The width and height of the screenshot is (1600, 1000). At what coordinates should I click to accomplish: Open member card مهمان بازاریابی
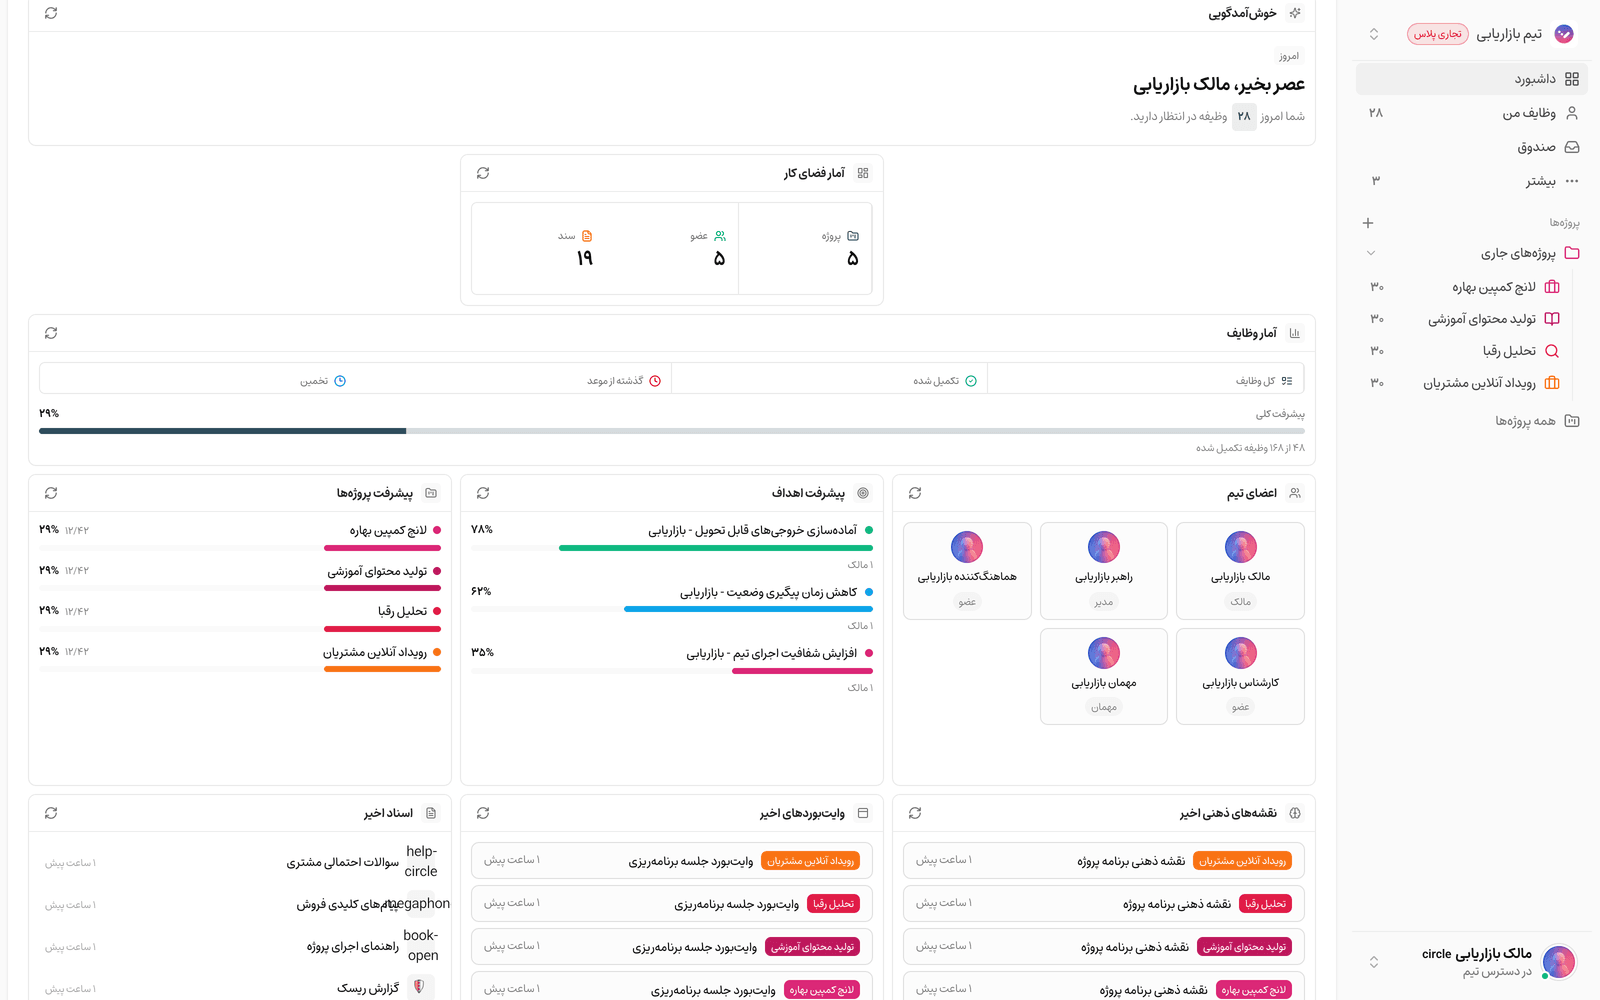coord(1104,676)
